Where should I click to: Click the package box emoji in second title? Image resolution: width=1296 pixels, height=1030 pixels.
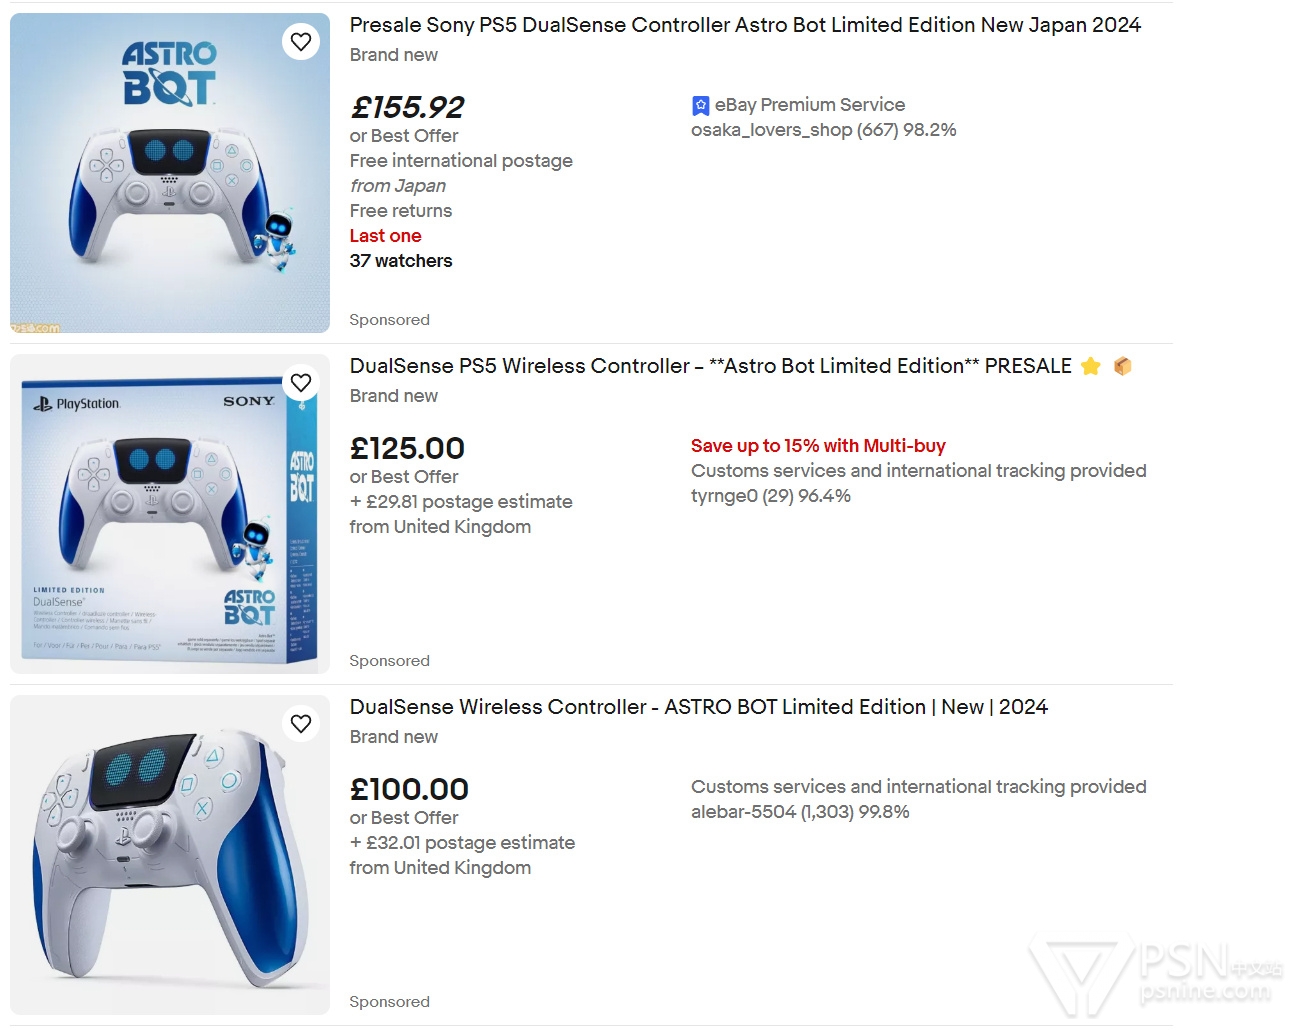(1122, 366)
